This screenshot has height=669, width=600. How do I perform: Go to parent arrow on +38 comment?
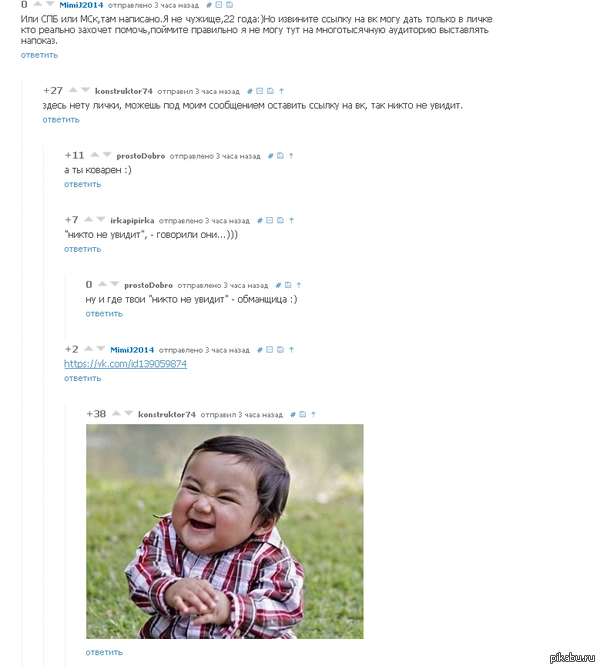click(313, 414)
